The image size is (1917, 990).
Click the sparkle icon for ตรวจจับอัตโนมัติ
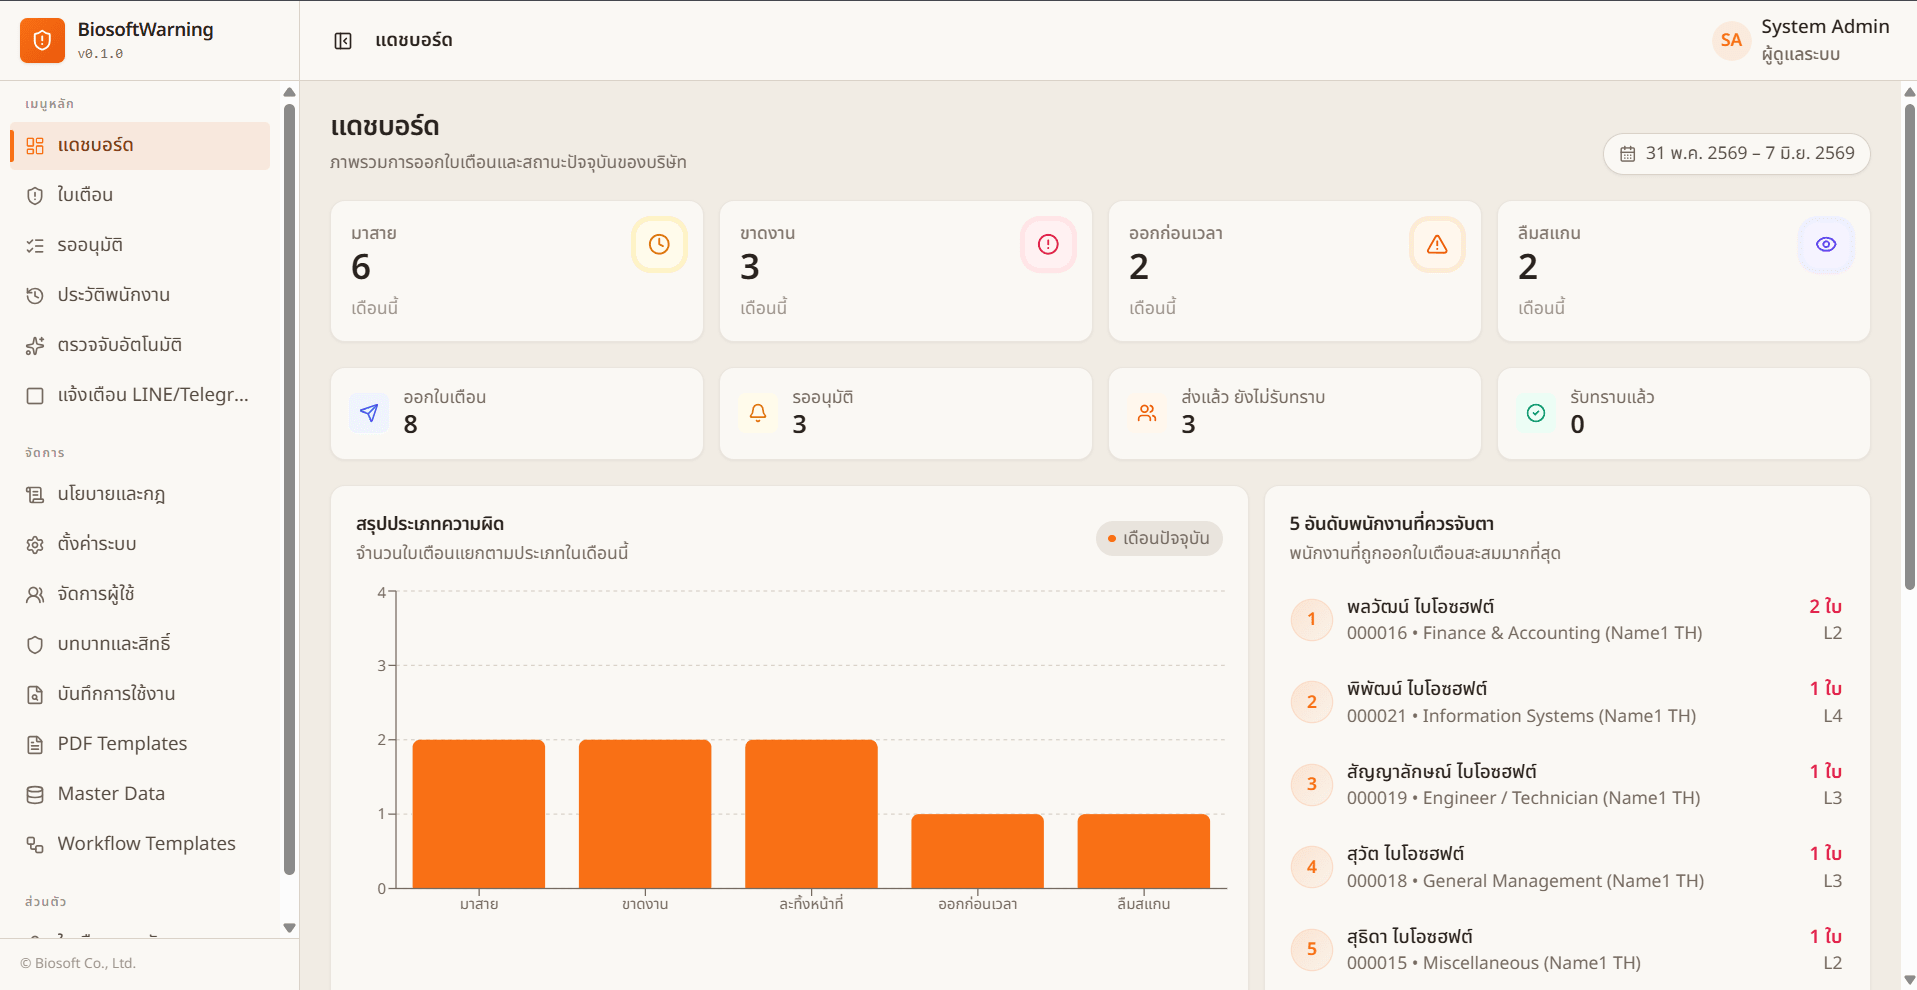[35, 346]
